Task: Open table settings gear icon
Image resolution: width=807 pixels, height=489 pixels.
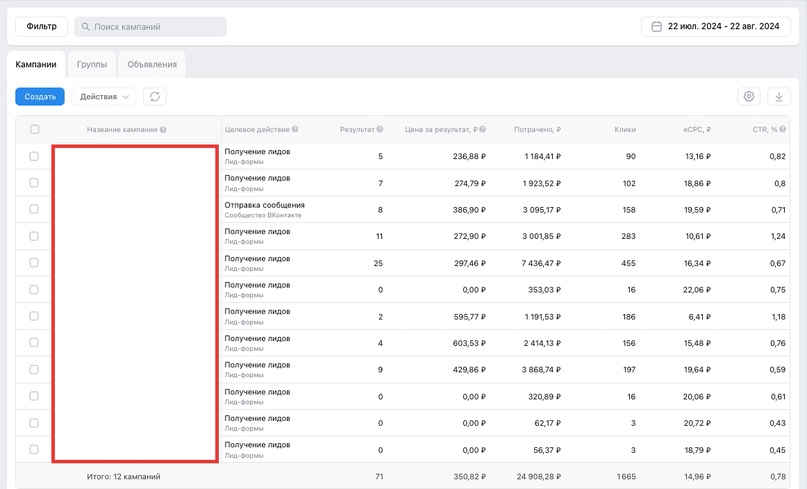Action: 749,96
